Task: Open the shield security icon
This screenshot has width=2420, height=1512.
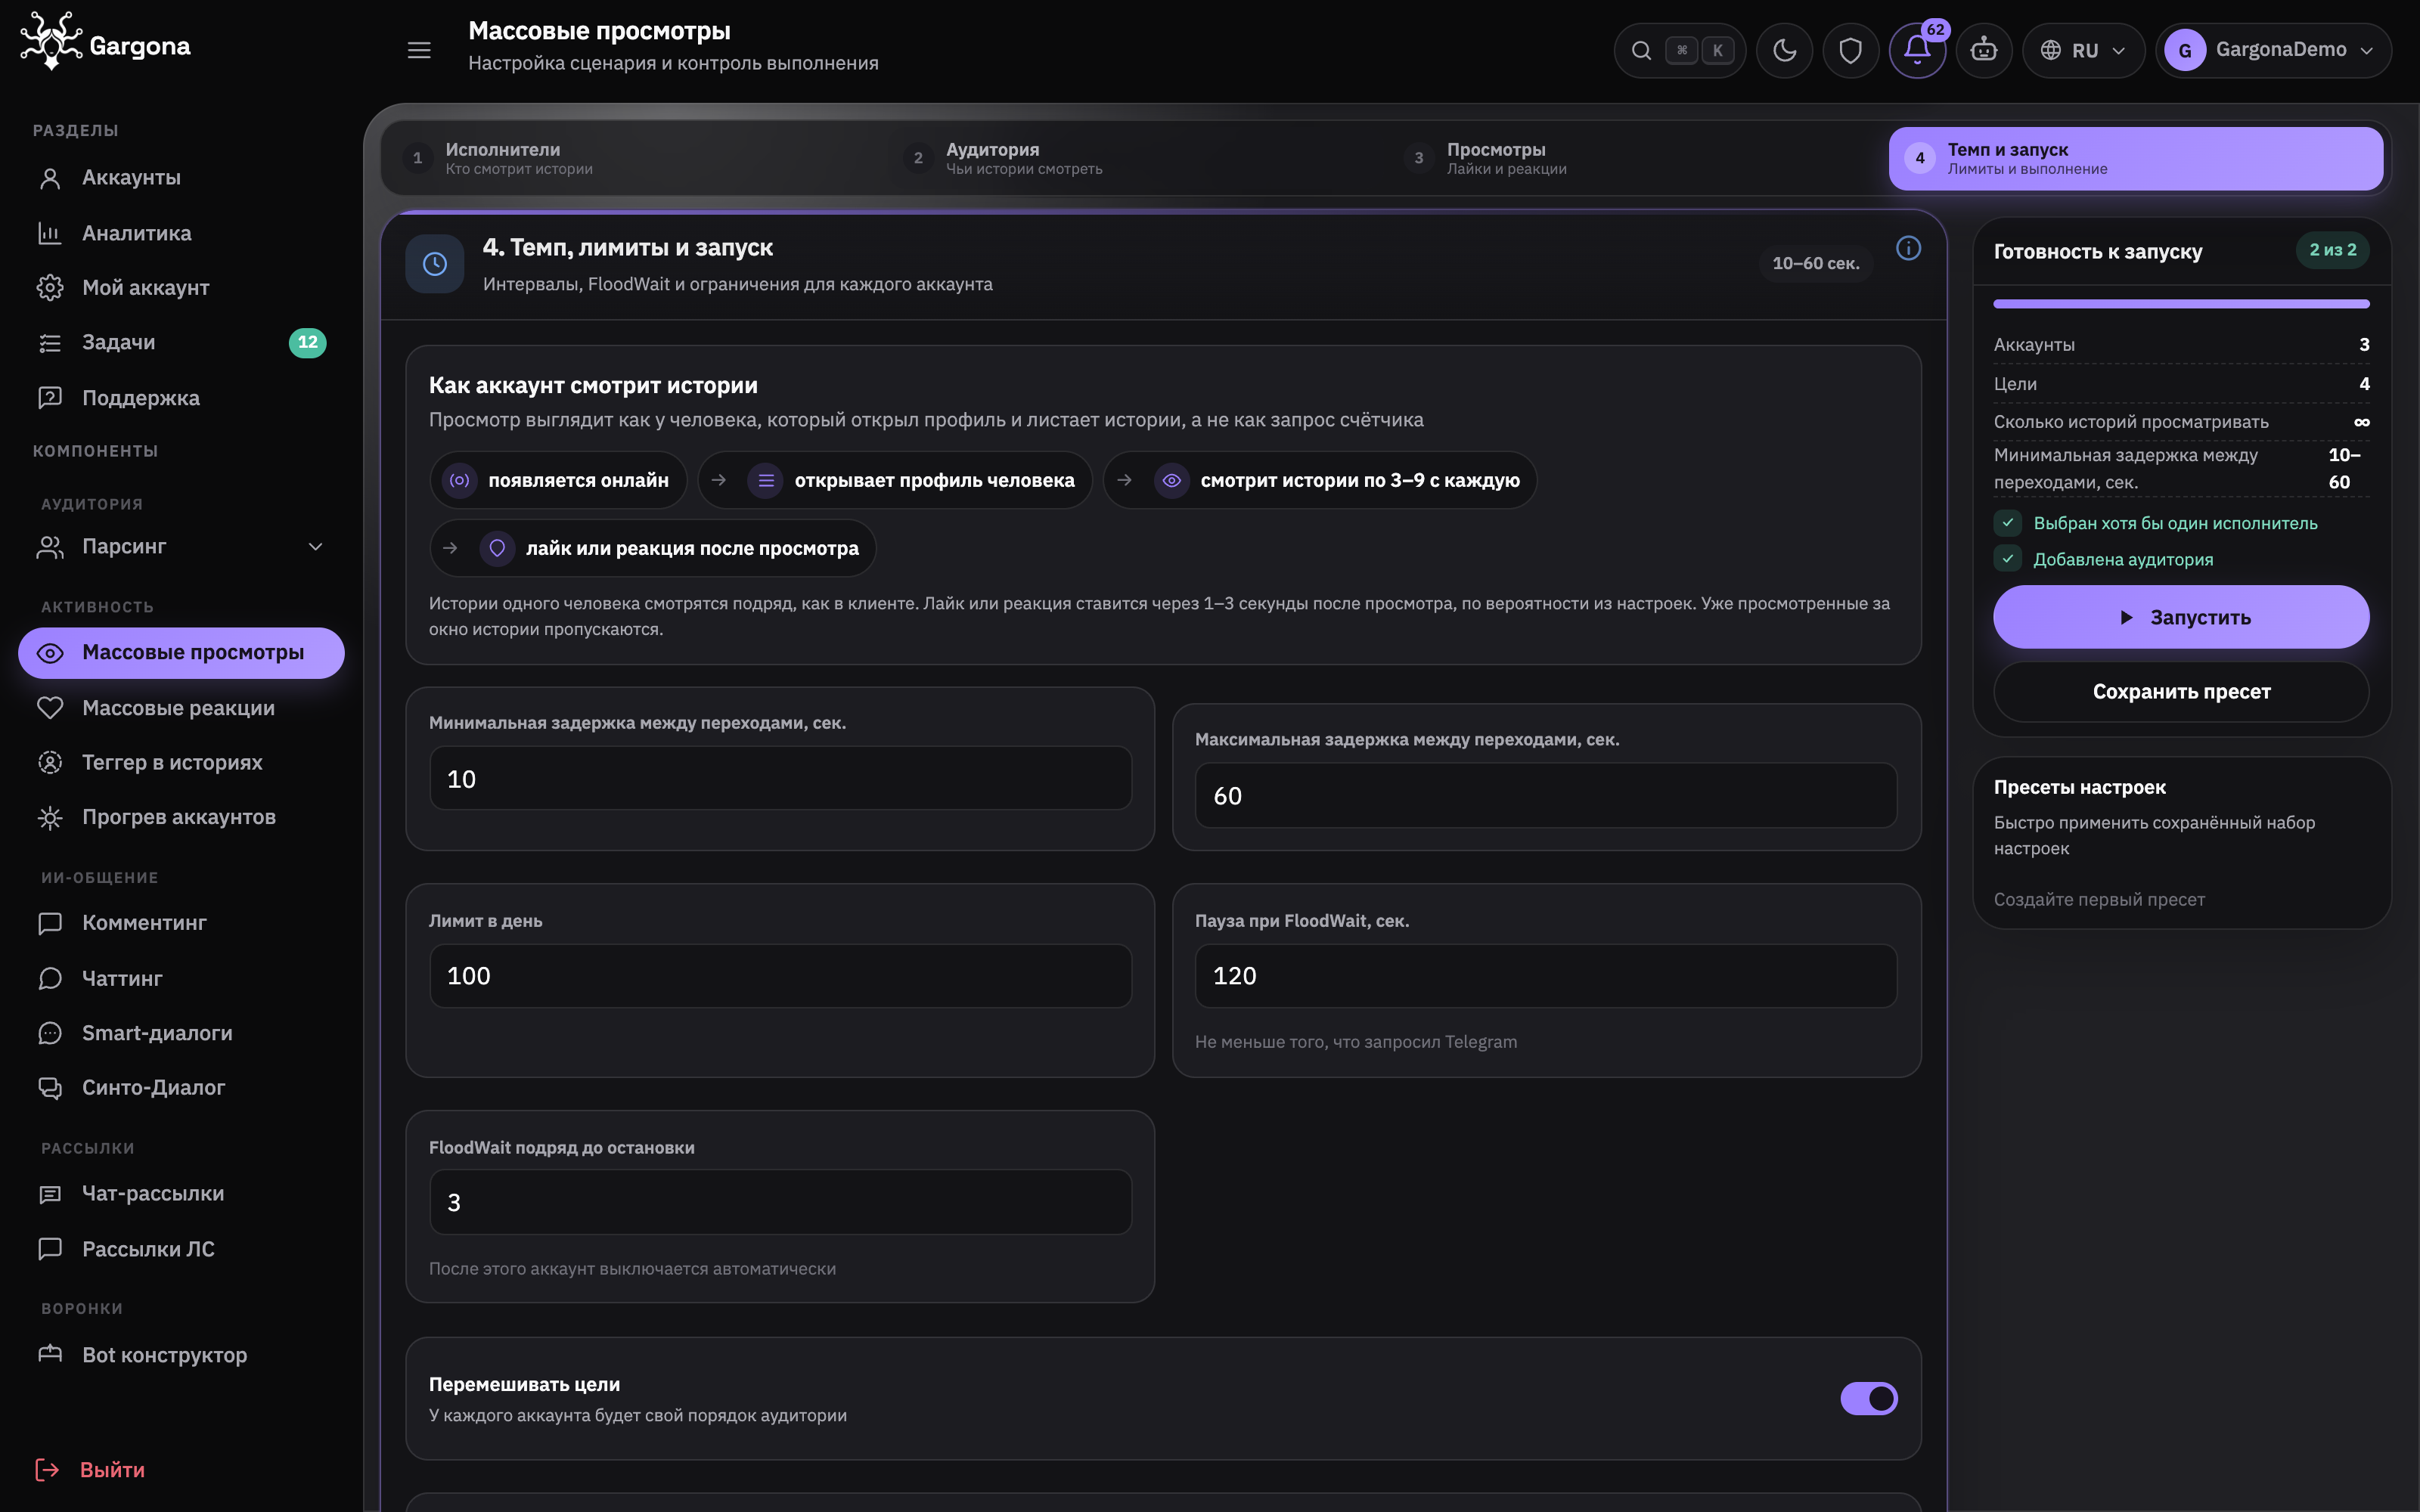Action: (1851, 50)
